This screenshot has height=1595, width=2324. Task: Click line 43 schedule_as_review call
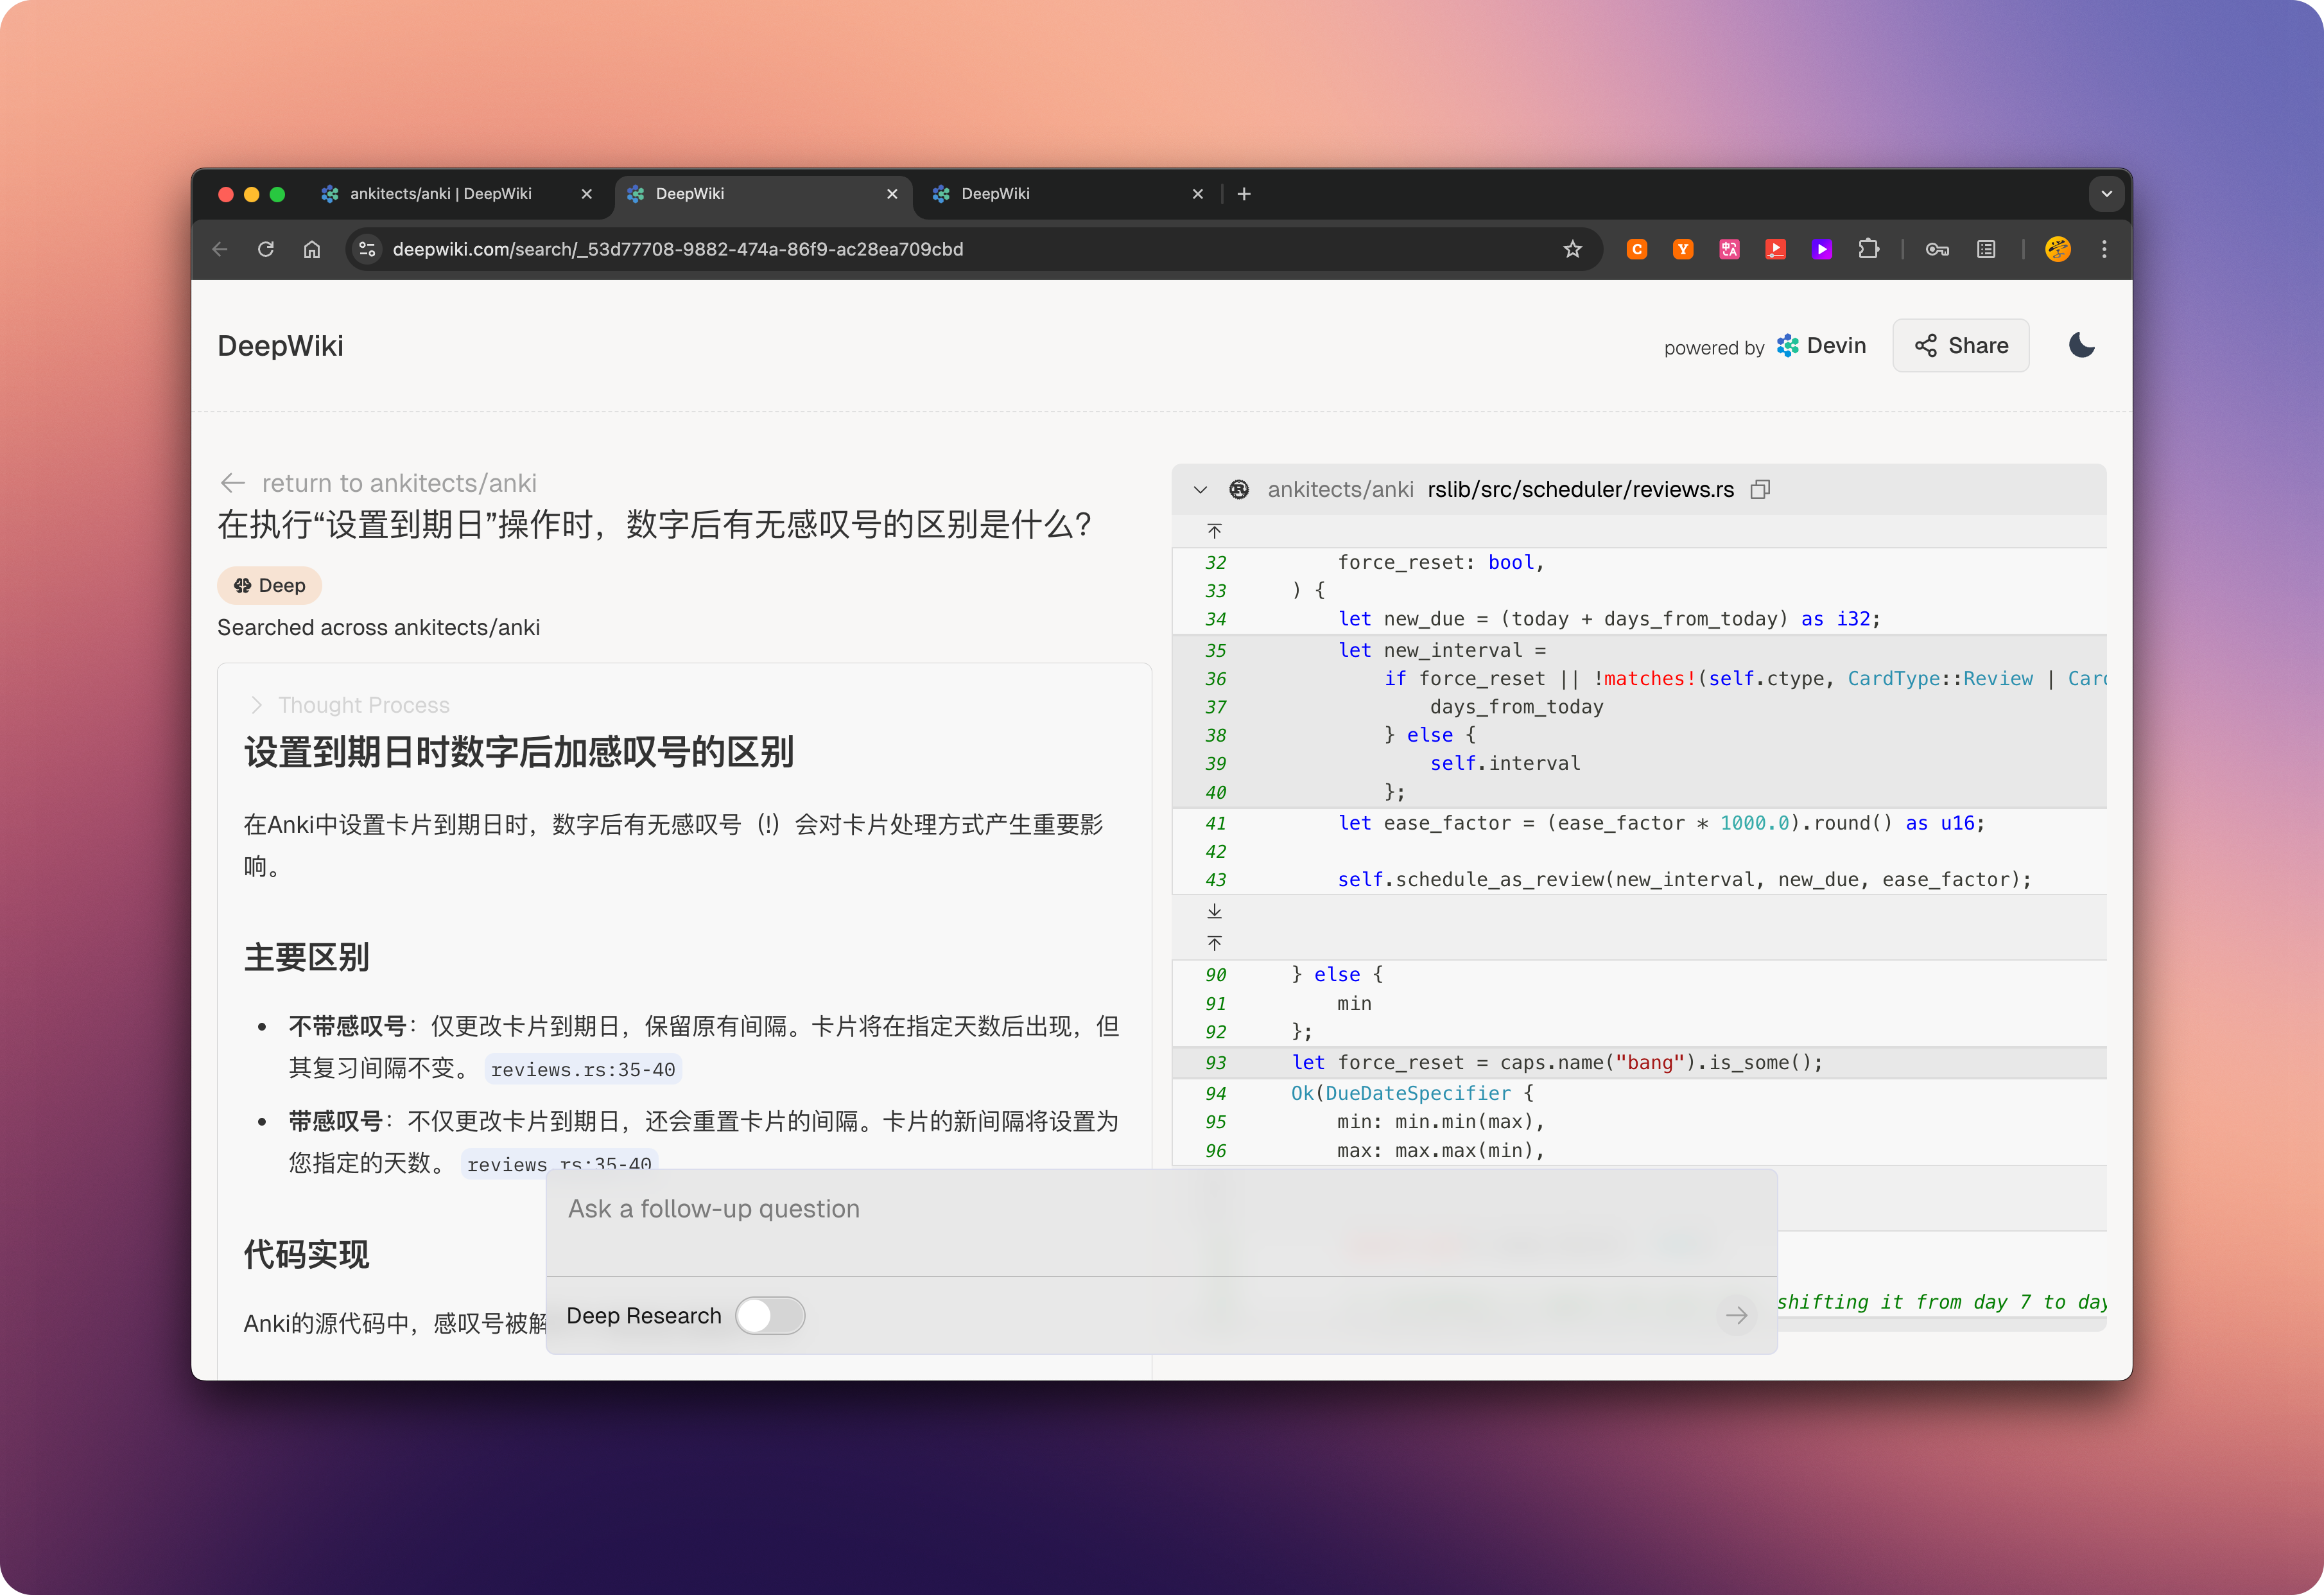pyautogui.click(x=1684, y=879)
